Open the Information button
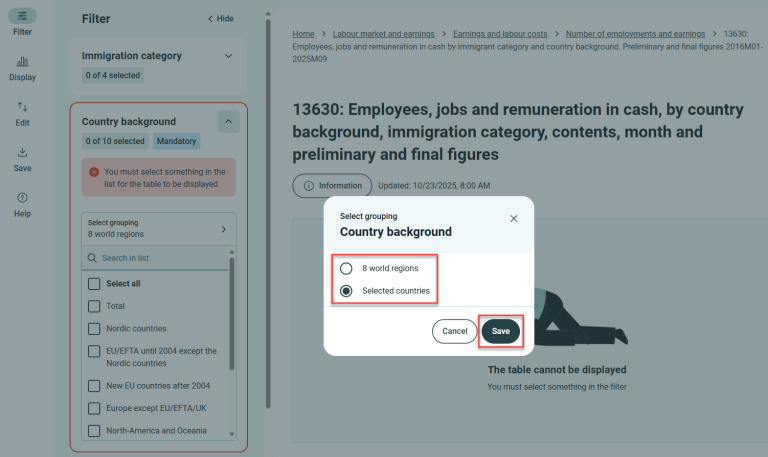 [x=332, y=186]
